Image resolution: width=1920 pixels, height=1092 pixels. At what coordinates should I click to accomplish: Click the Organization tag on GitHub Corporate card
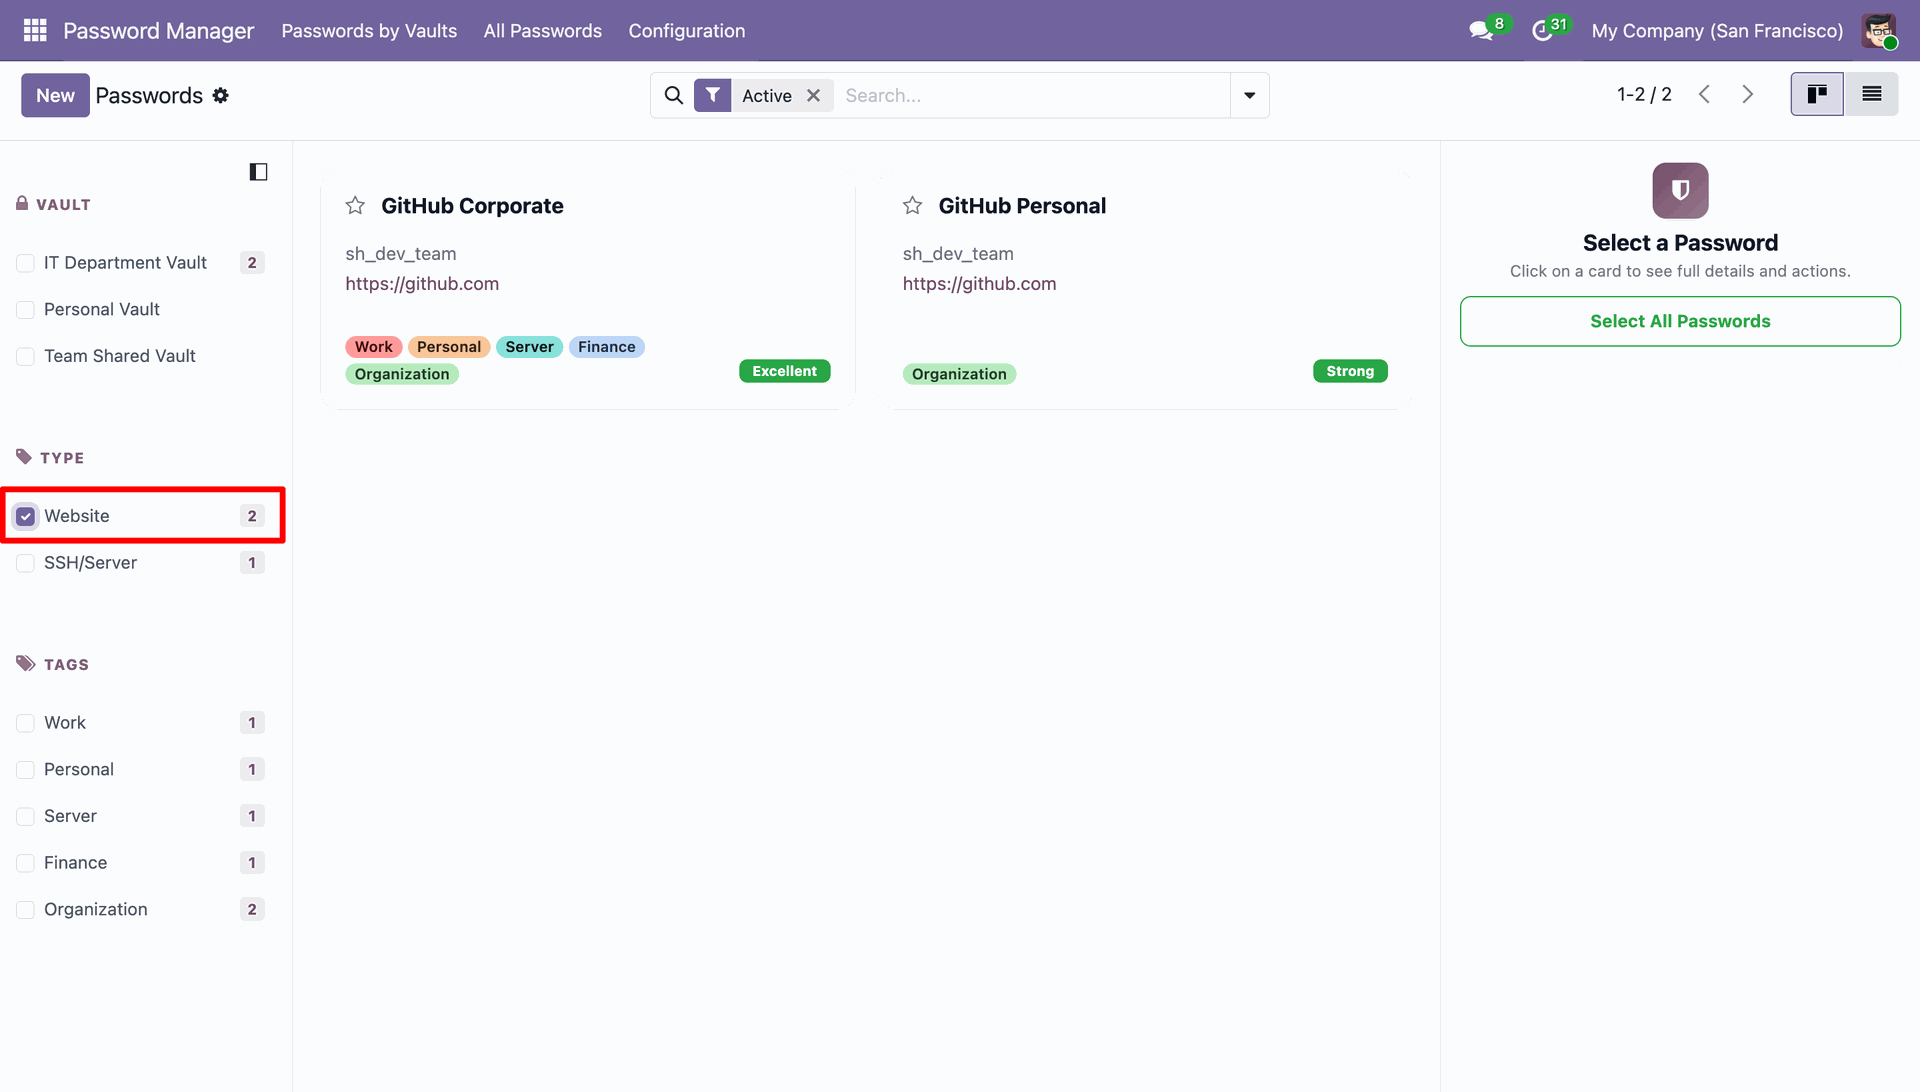[402, 374]
